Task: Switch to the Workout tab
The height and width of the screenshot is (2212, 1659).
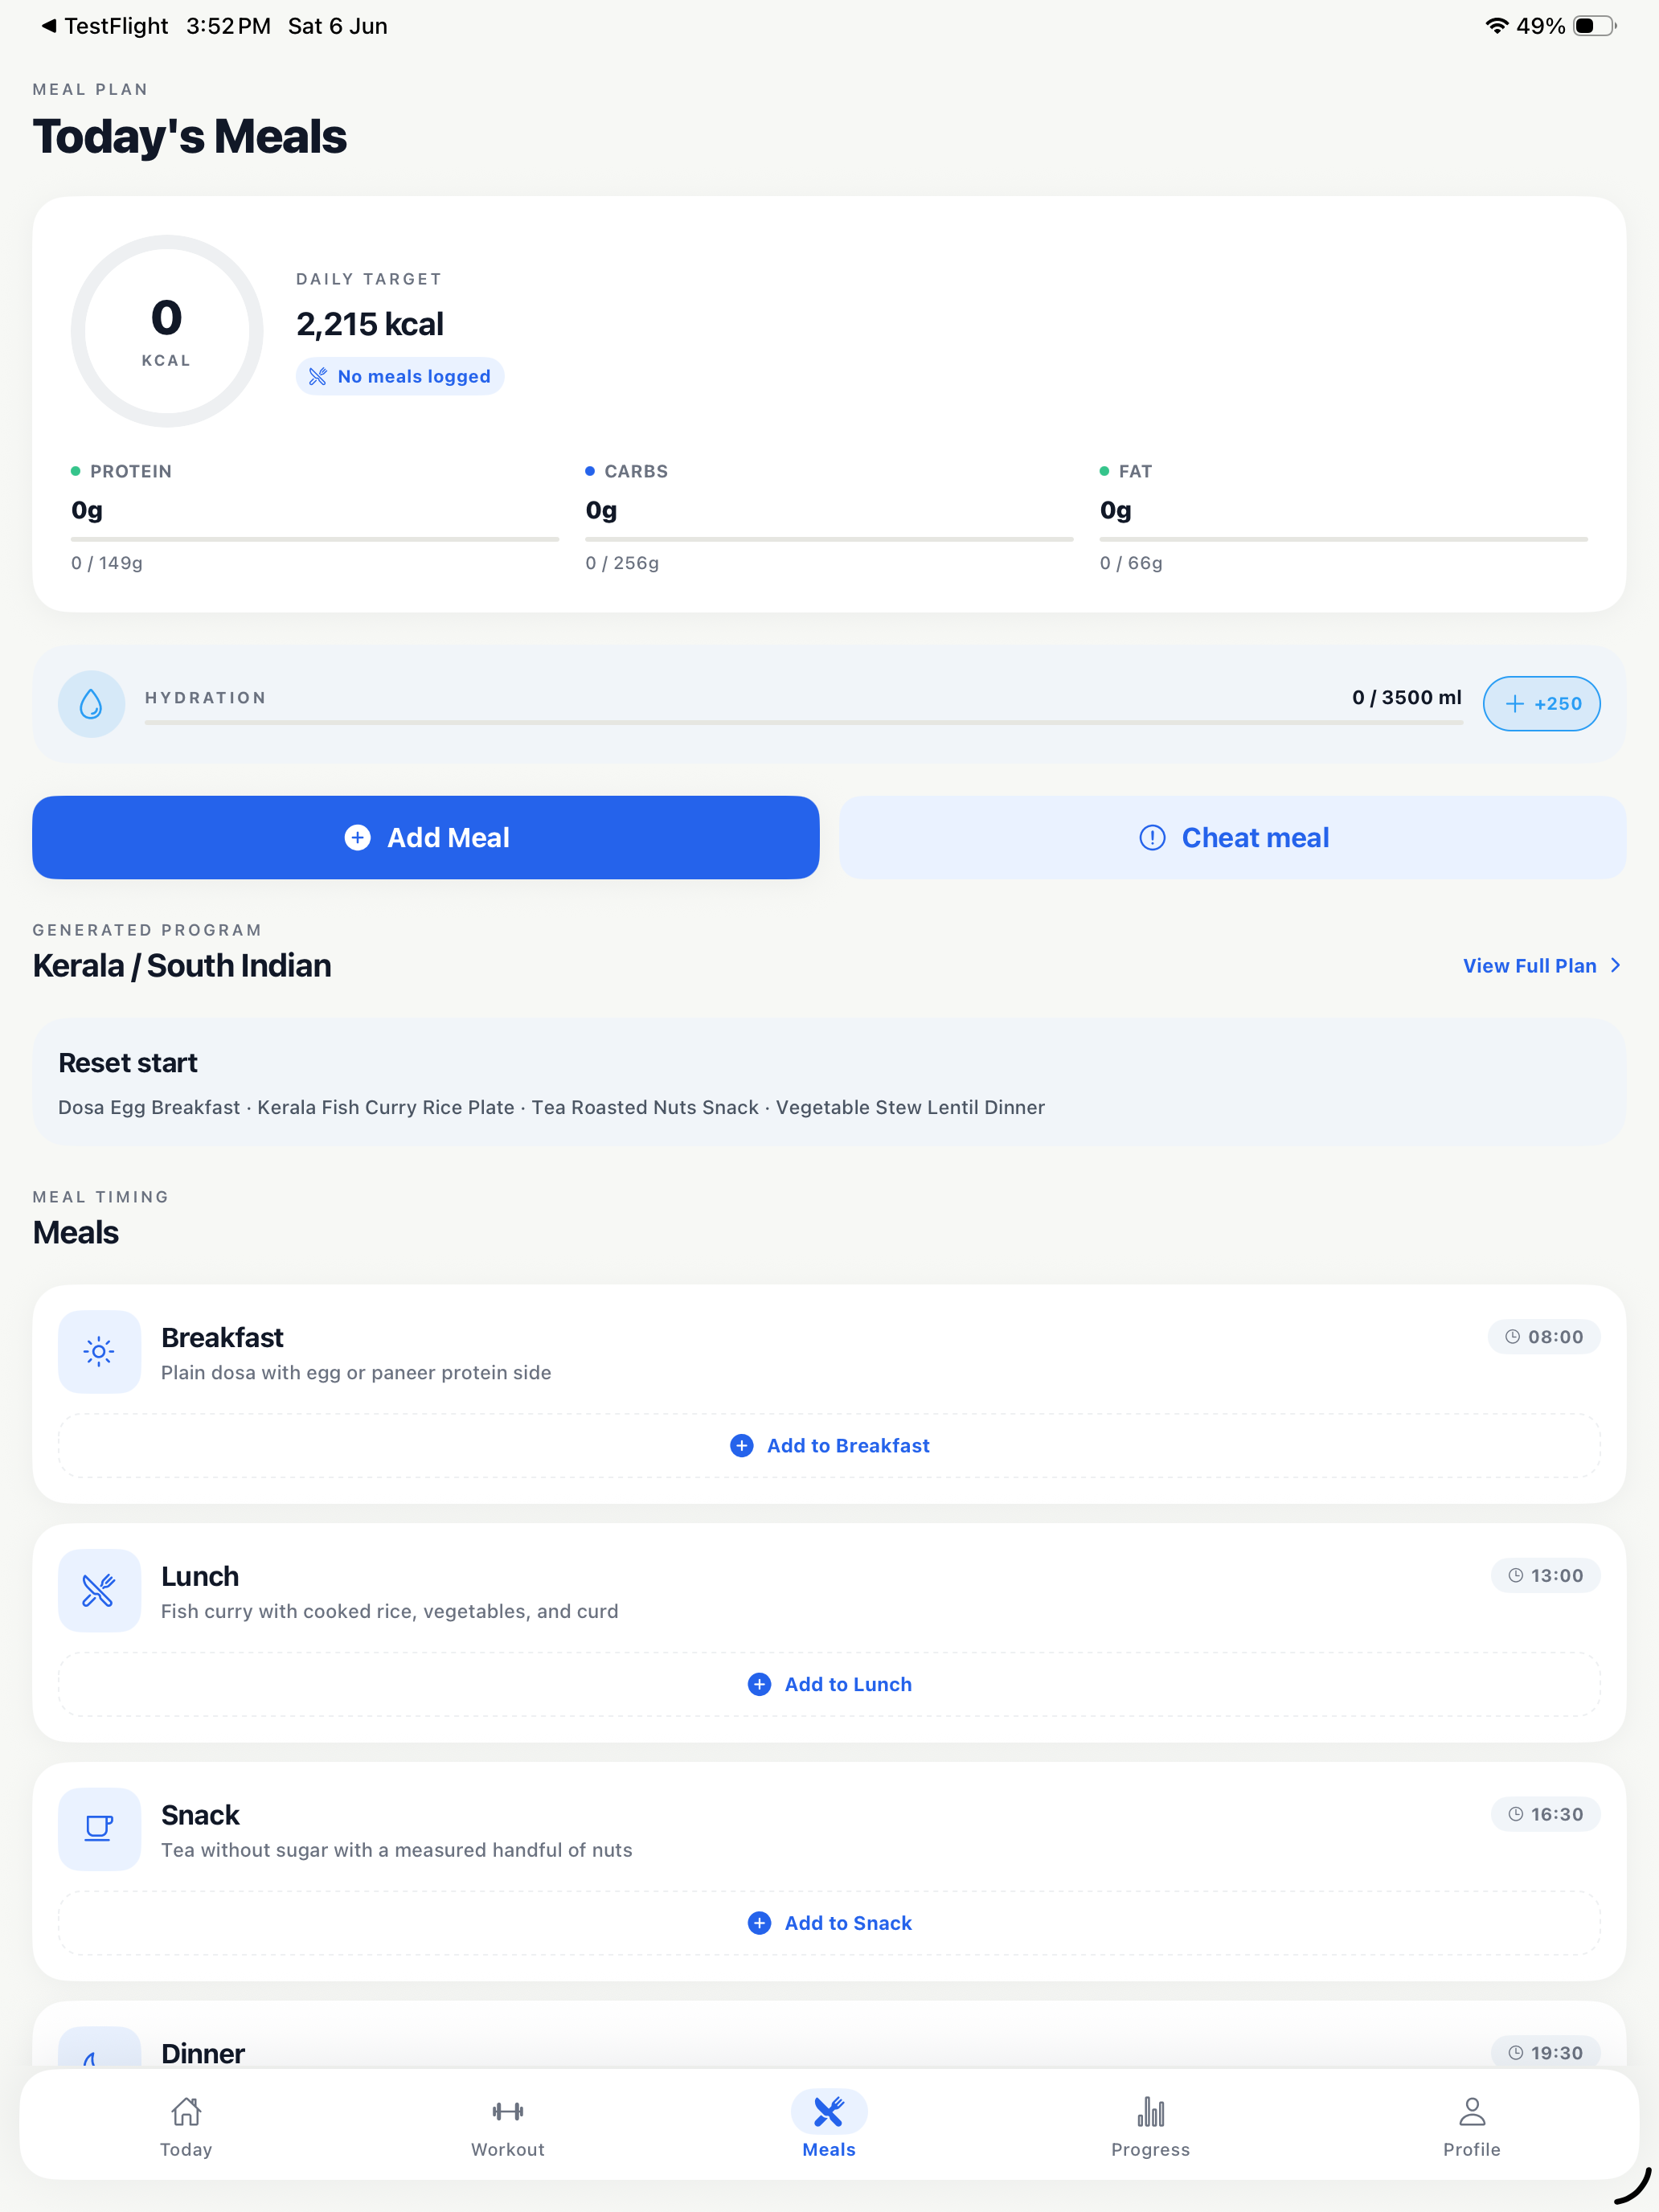Action: pyautogui.click(x=508, y=2128)
